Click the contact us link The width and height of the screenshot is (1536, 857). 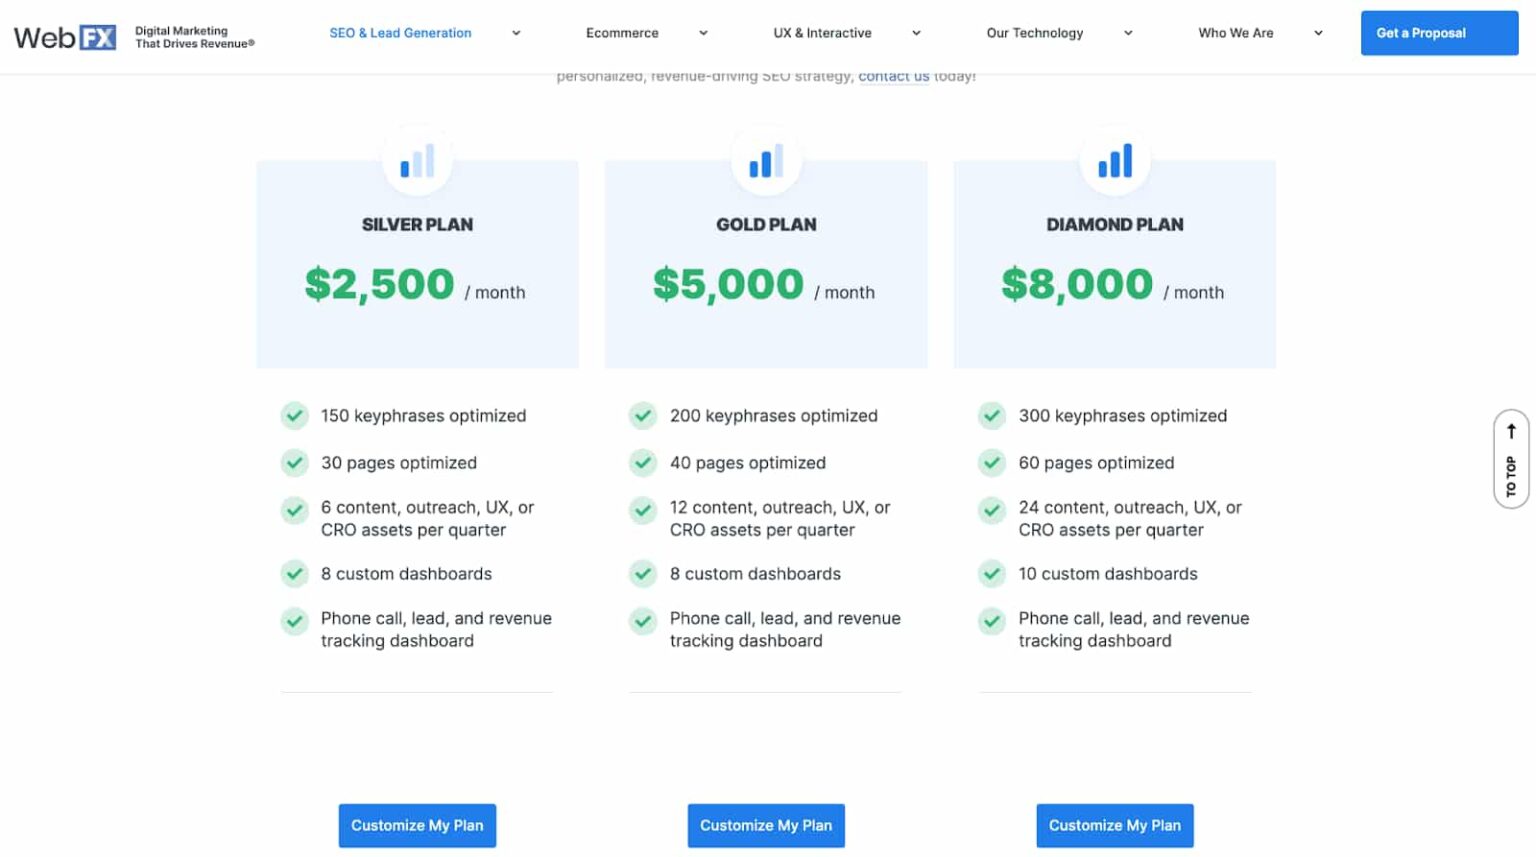(x=894, y=76)
